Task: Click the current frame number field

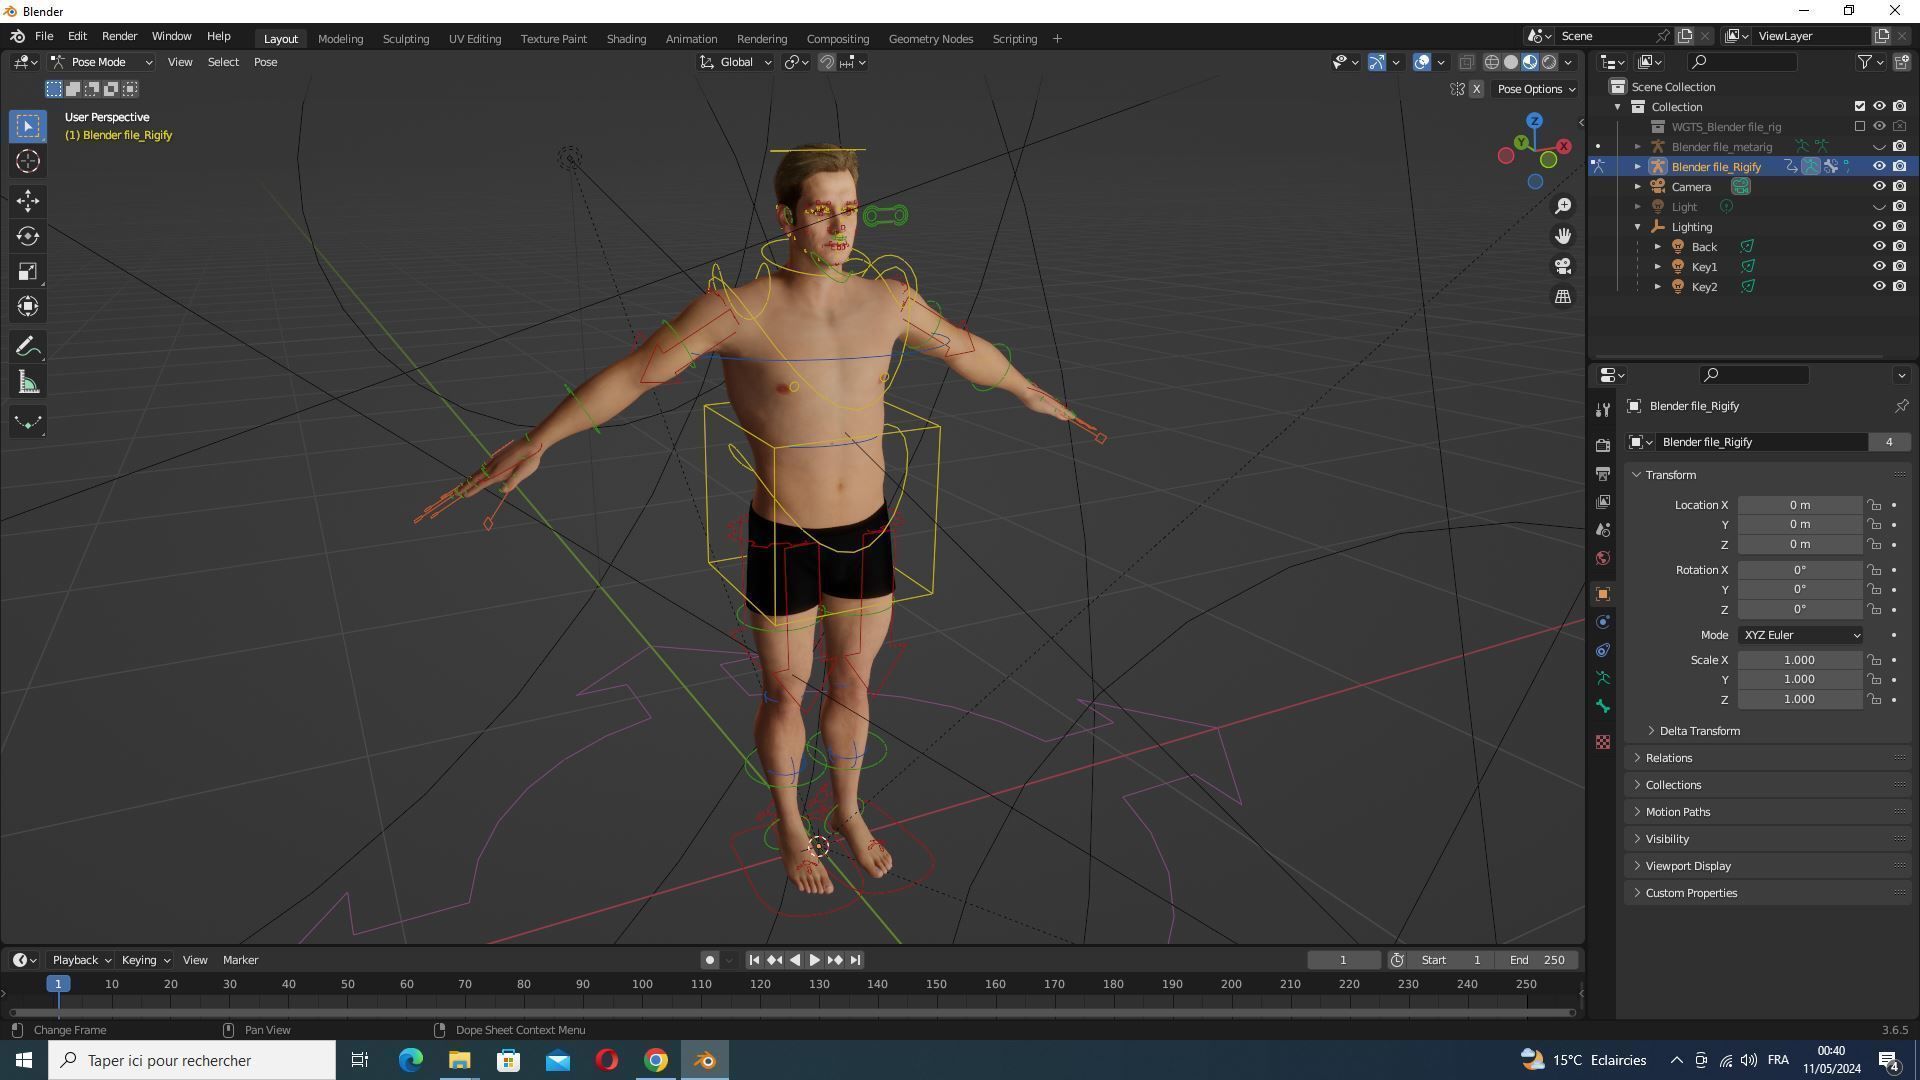Action: click(1343, 960)
